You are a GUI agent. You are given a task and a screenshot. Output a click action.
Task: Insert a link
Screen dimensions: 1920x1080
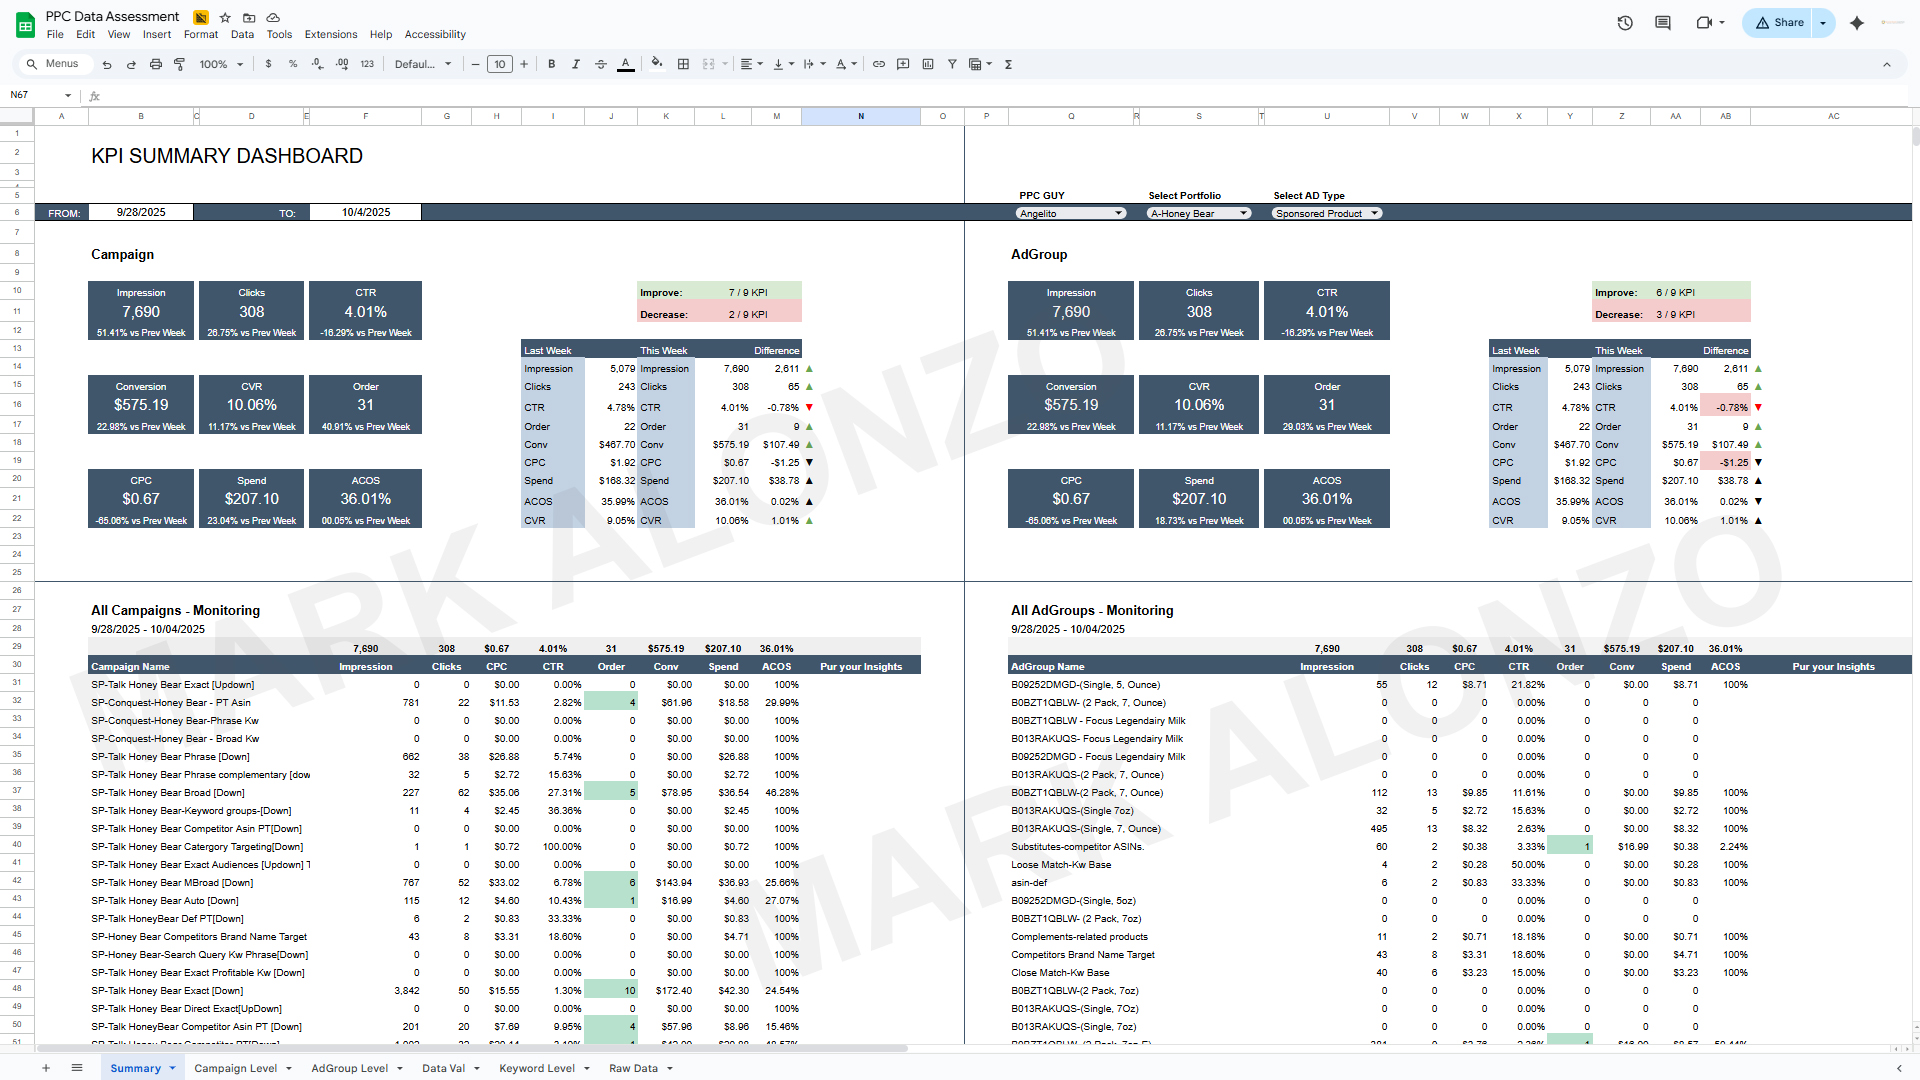tap(878, 64)
